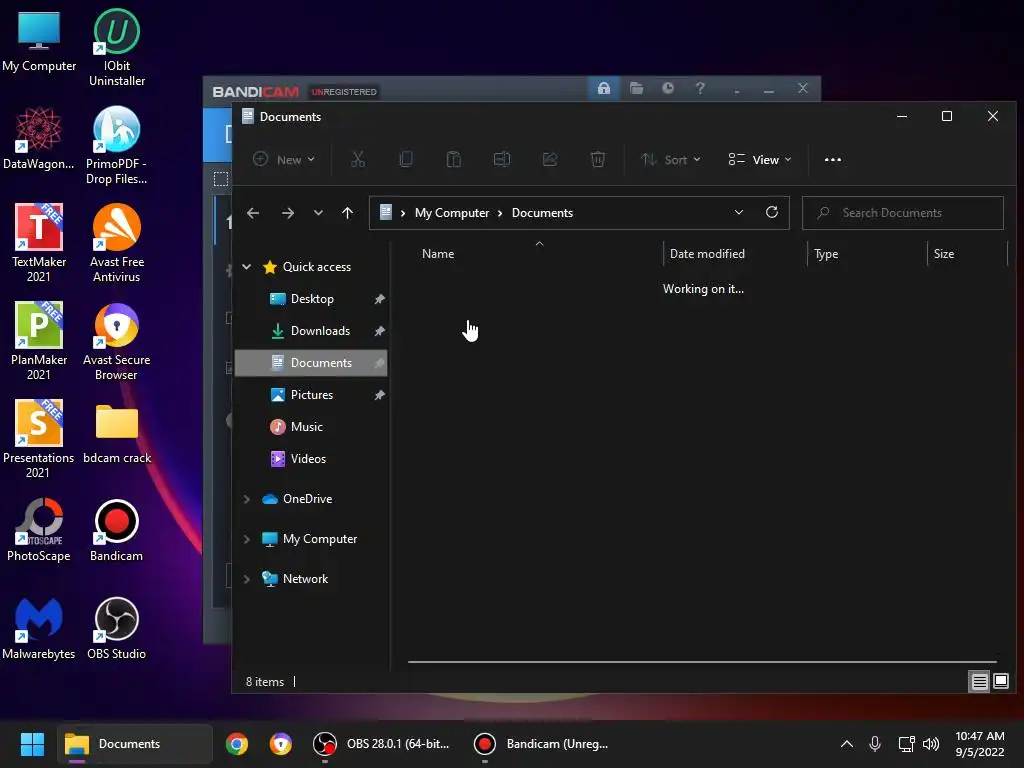Select Documents in navigation pane
The image size is (1024, 768).
311,362
